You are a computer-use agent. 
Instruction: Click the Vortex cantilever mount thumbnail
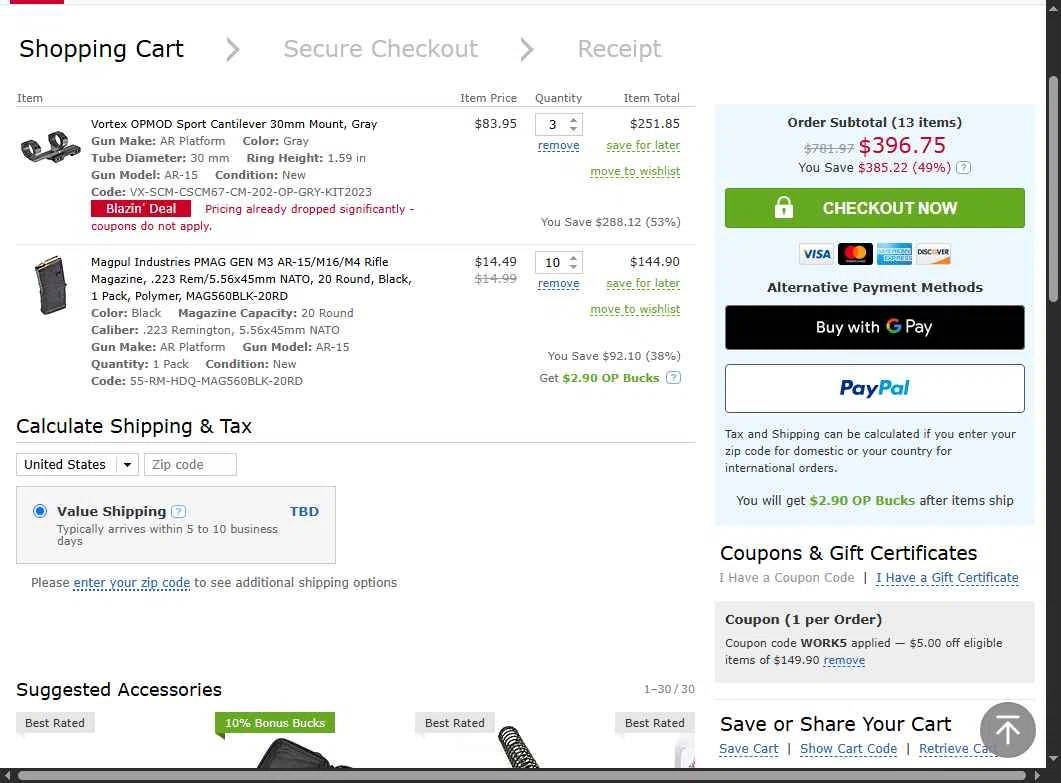coord(50,148)
